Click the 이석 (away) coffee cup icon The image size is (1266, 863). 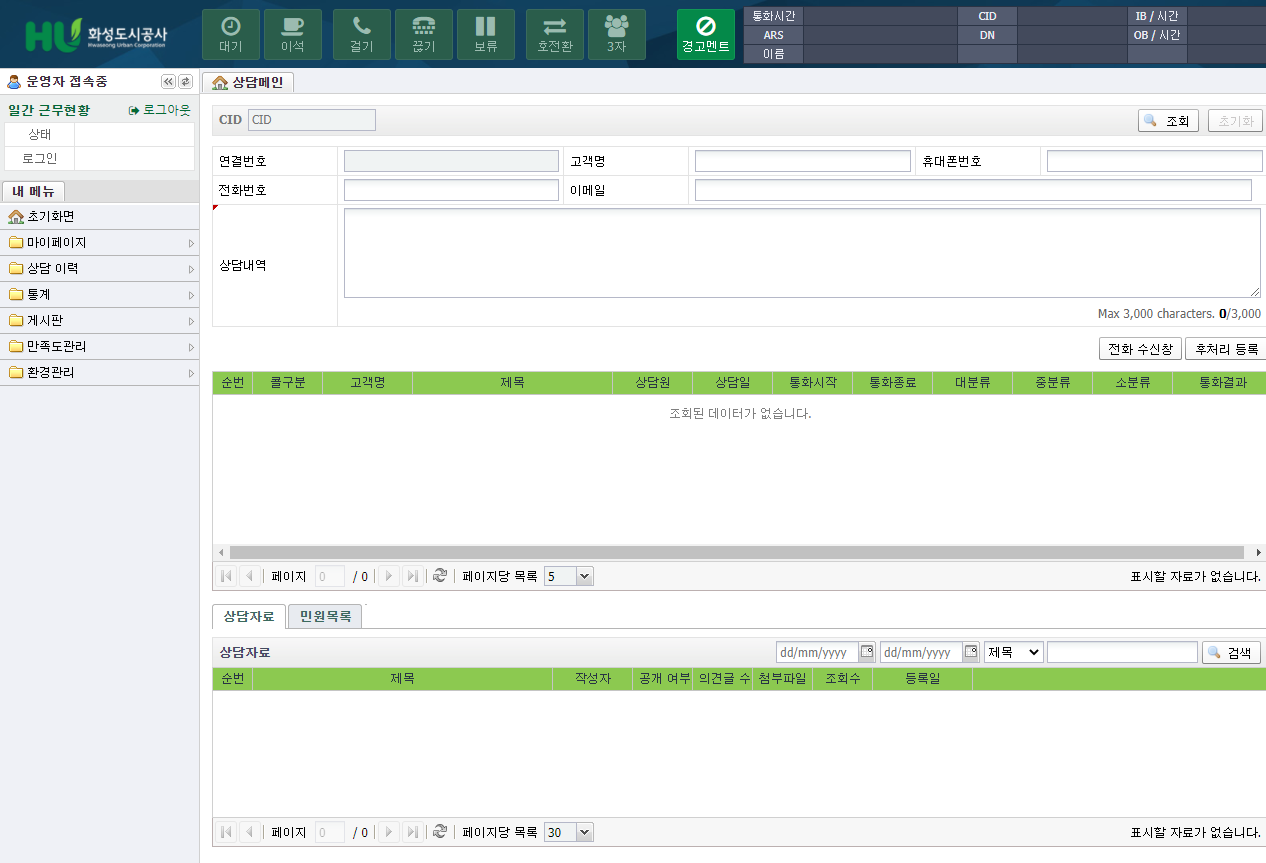(x=292, y=27)
